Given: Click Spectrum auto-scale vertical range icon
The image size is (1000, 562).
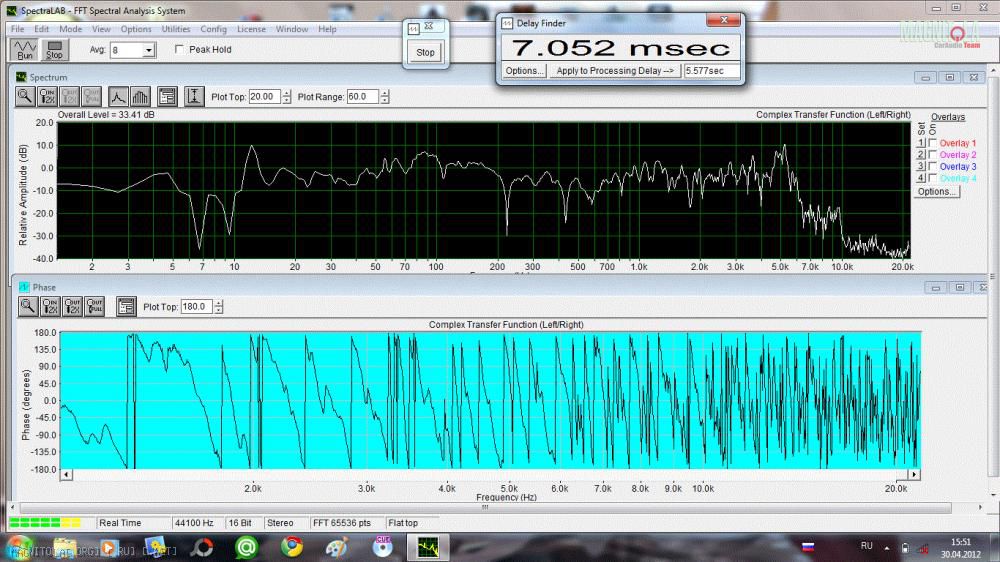Looking at the screenshot, I should 194,96.
